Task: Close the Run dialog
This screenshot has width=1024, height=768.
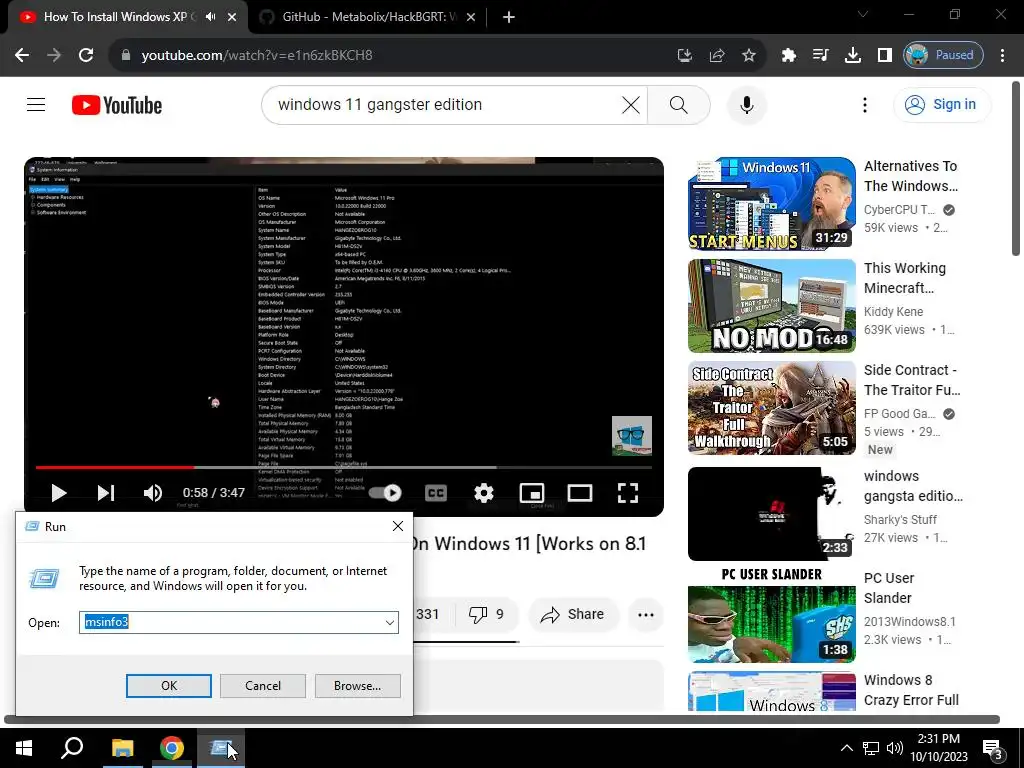Action: 398,526
